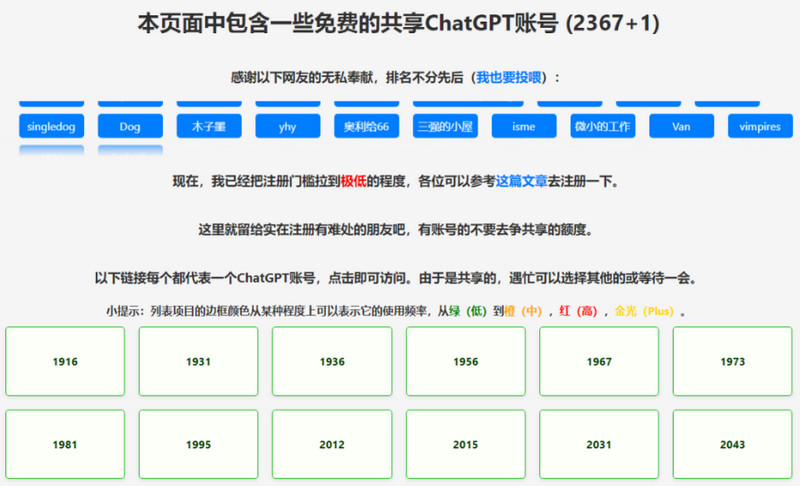Visit shared account 2043

tap(733, 444)
